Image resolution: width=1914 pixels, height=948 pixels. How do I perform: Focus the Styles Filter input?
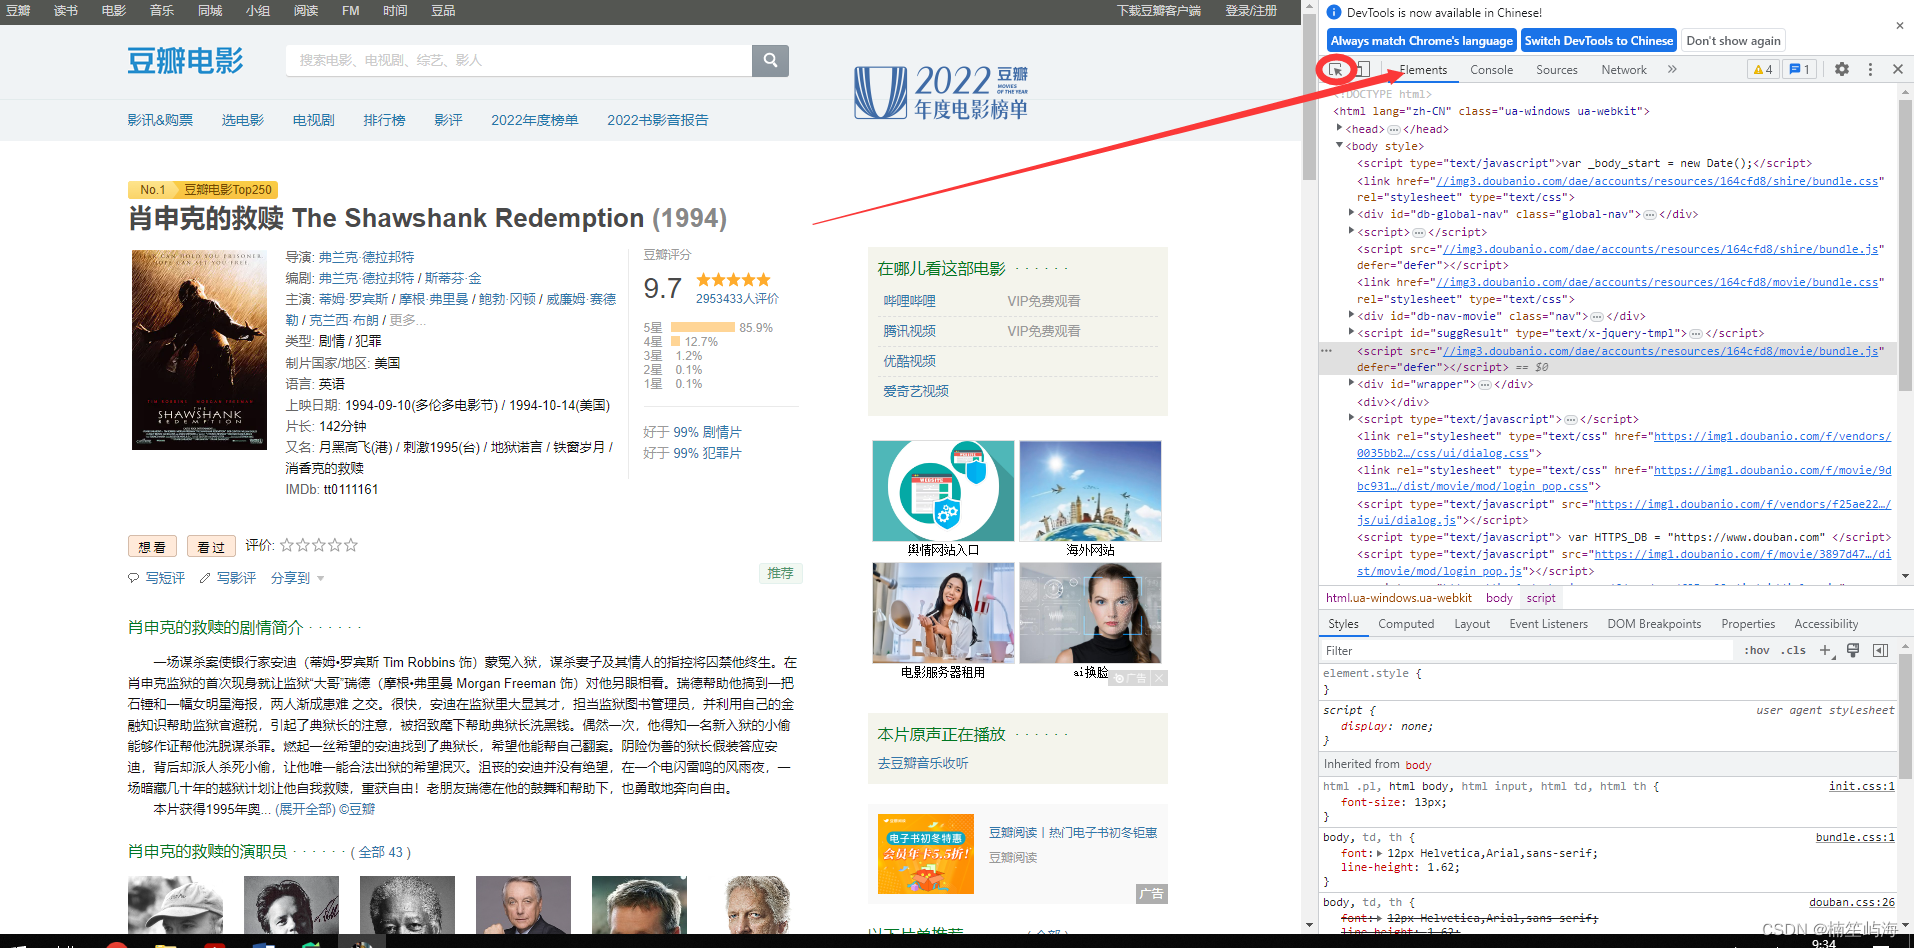point(1526,650)
